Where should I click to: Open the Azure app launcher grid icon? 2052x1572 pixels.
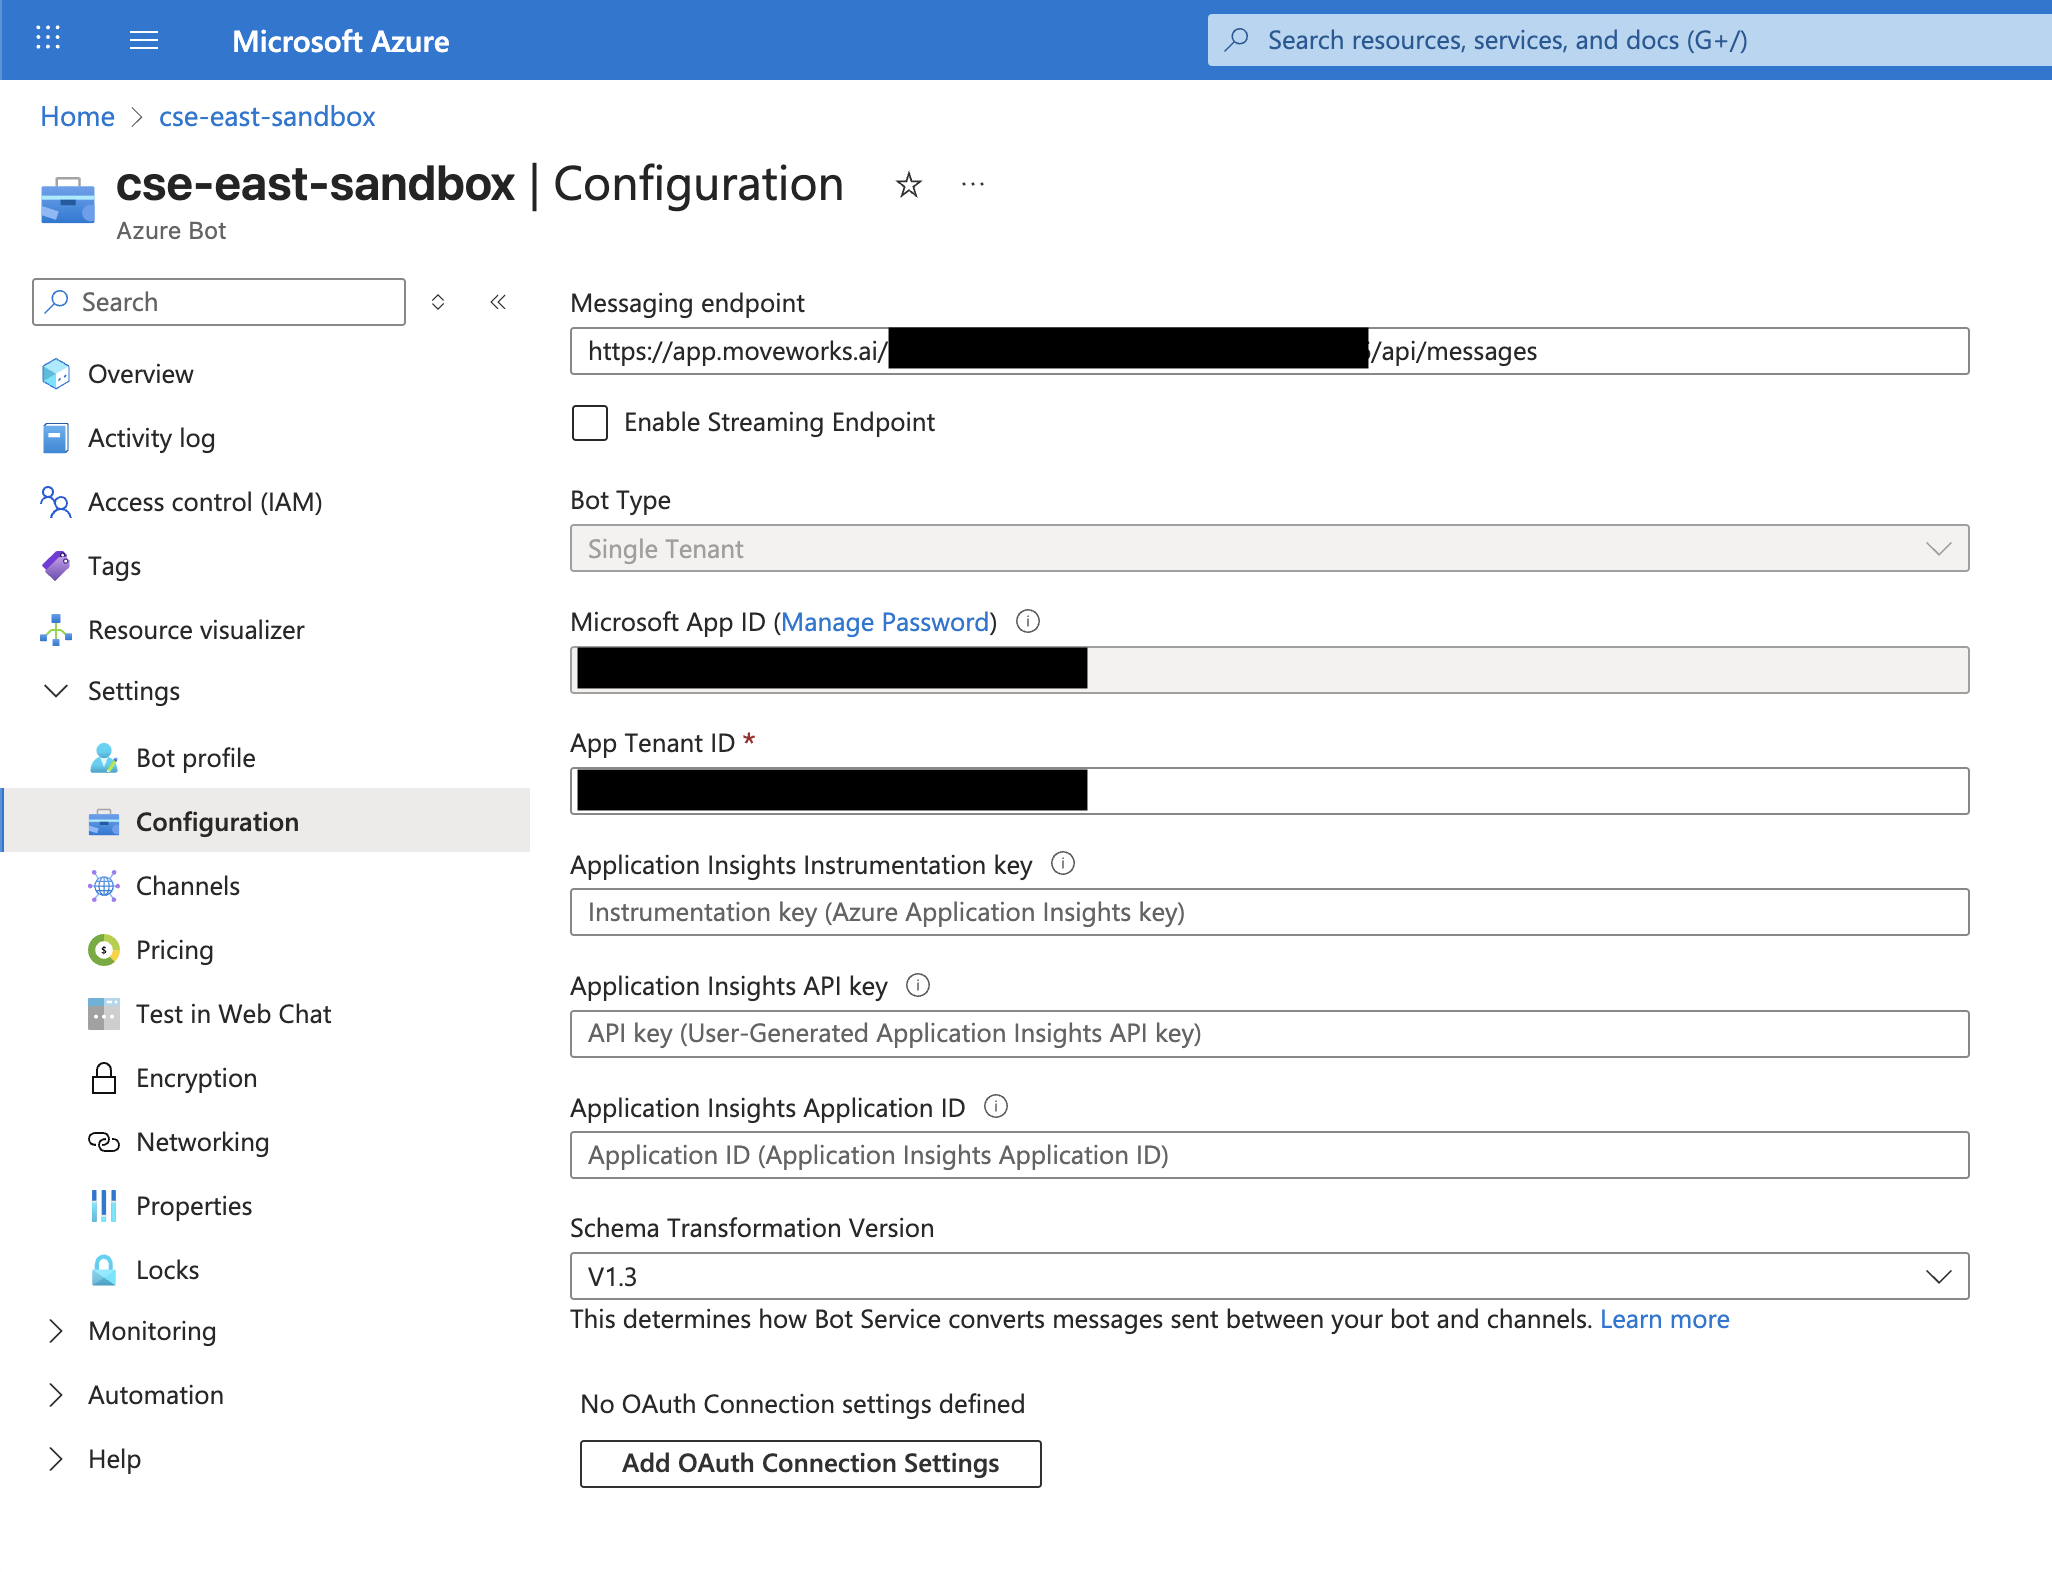(x=48, y=39)
